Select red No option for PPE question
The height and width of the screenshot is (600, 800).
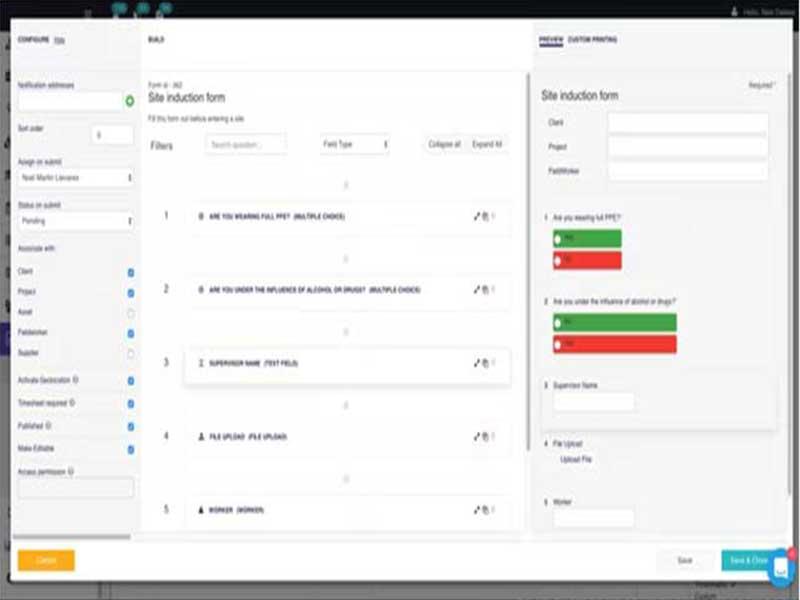pyautogui.click(x=587, y=261)
